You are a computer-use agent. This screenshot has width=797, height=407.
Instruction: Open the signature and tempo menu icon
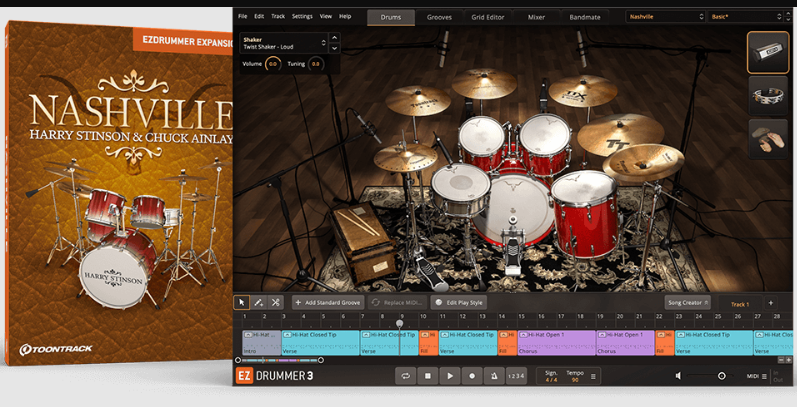(593, 377)
